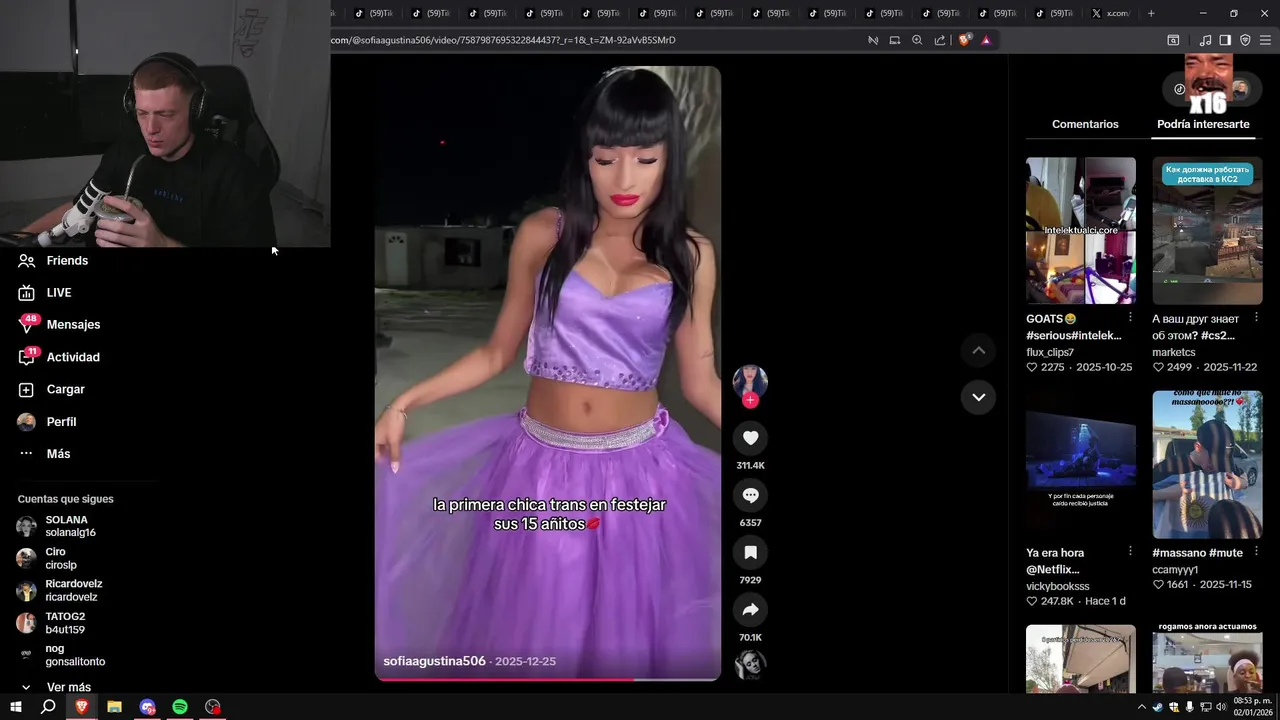Open sofiaagustina506 username on the video
This screenshot has height=720, width=1280.
click(x=434, y=661)
